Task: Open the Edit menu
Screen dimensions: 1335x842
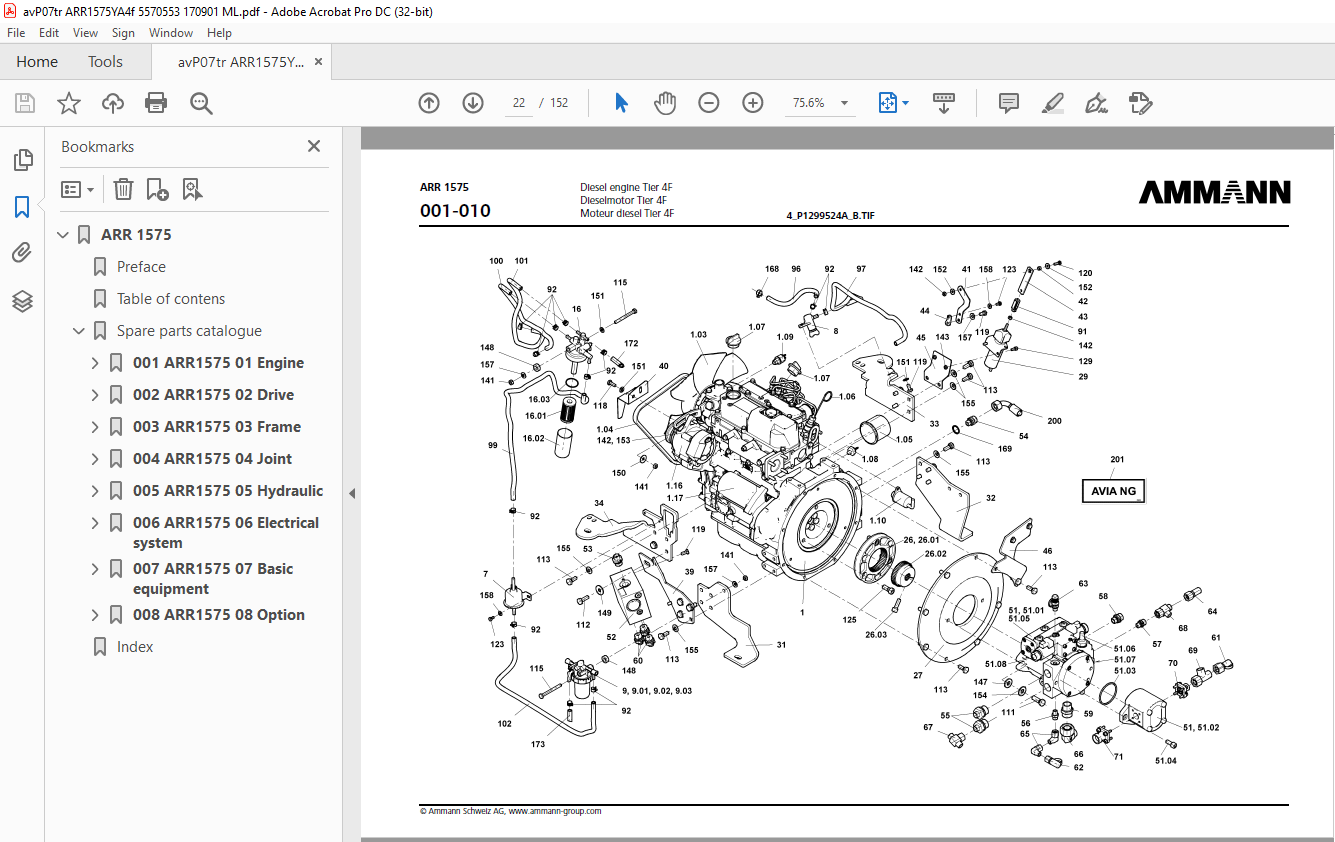Action: [x=49, y=33]
